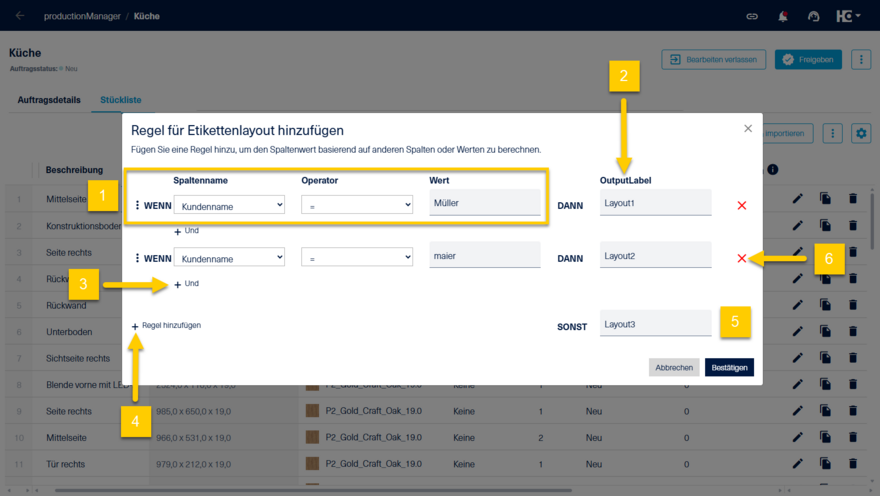Add a new rule via Regel hinzufügen
This screenshot has height=496, width=880.
point(166,325)
